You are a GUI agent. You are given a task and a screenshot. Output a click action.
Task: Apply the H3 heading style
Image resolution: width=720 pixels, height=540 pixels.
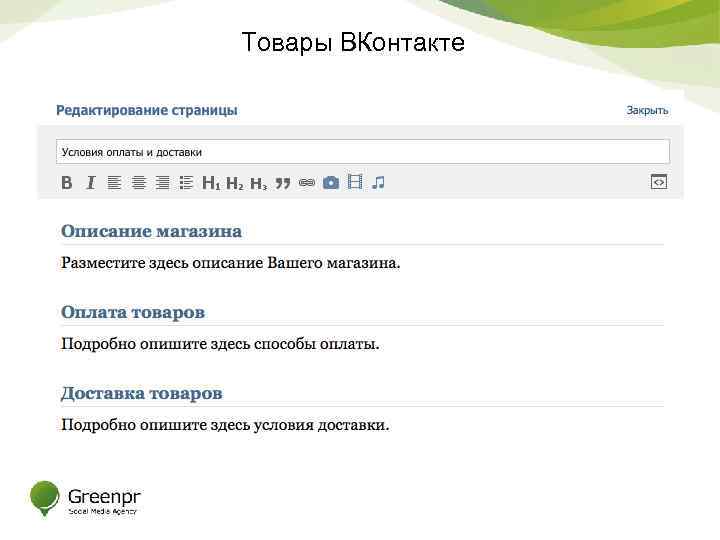coord(259,183)
